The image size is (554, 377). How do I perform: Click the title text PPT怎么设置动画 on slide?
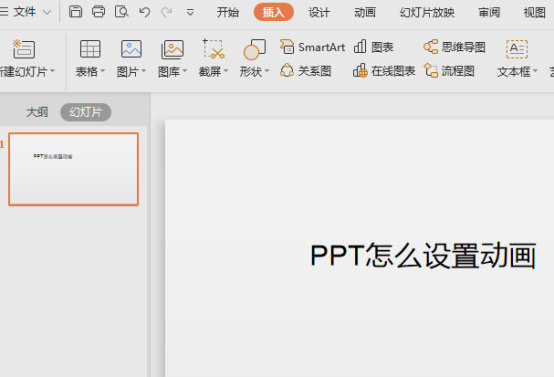[x=423, y=255]
